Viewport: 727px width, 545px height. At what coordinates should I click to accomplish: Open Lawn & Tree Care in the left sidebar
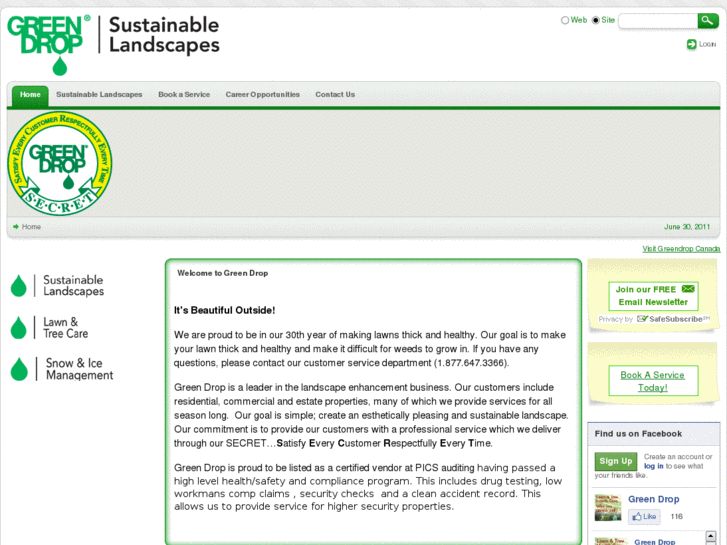tap(65, 327)
